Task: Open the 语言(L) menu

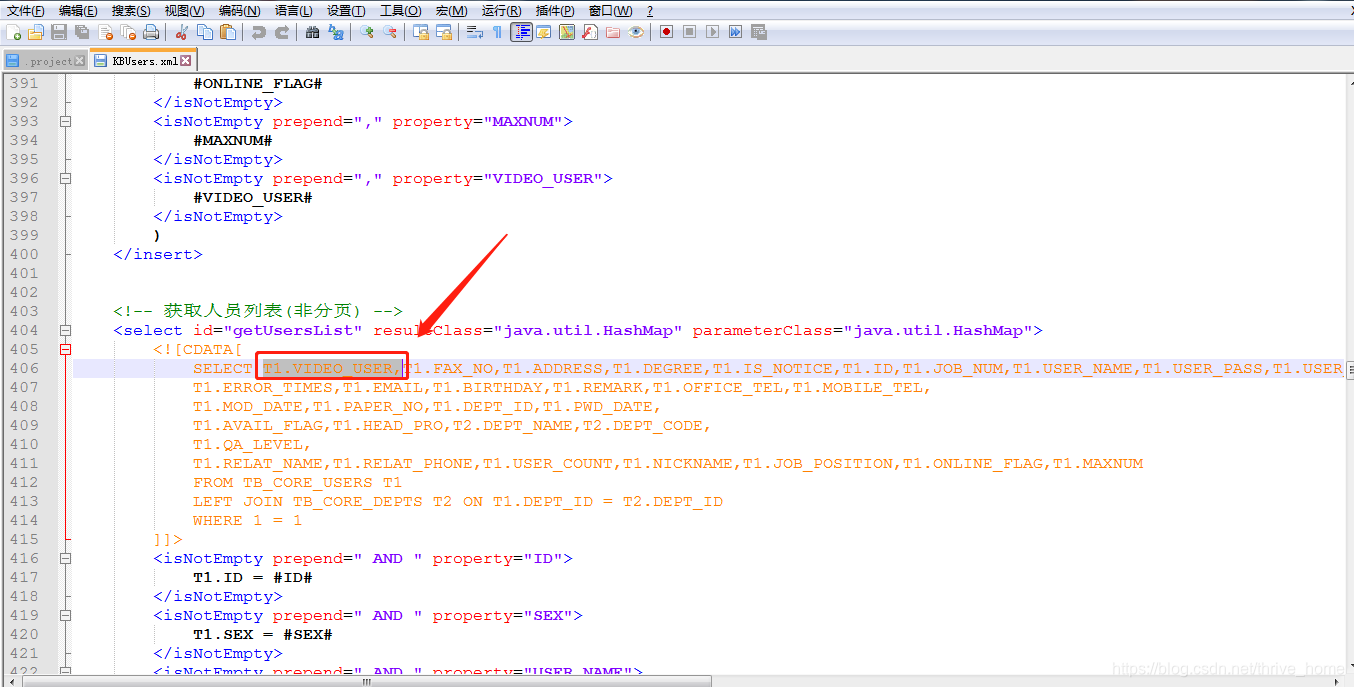Action: coord(293,10)
